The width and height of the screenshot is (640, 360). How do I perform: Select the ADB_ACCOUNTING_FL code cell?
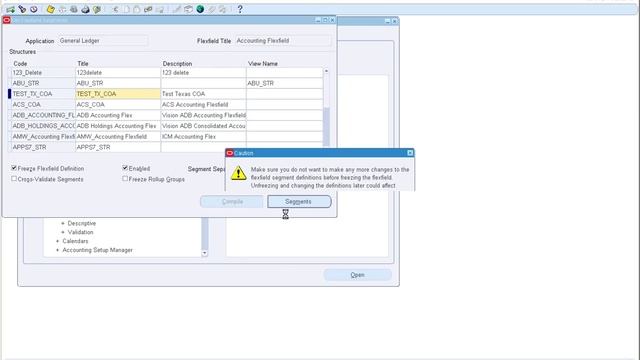tap(43, 115)
